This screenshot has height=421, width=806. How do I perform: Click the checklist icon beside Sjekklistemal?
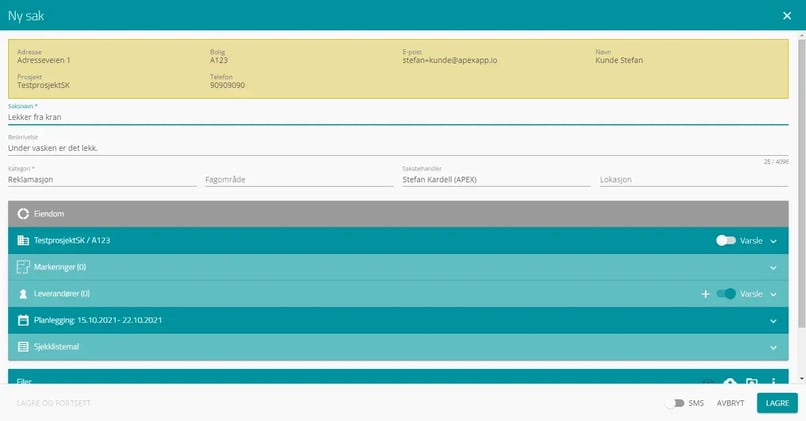point(24,346)
